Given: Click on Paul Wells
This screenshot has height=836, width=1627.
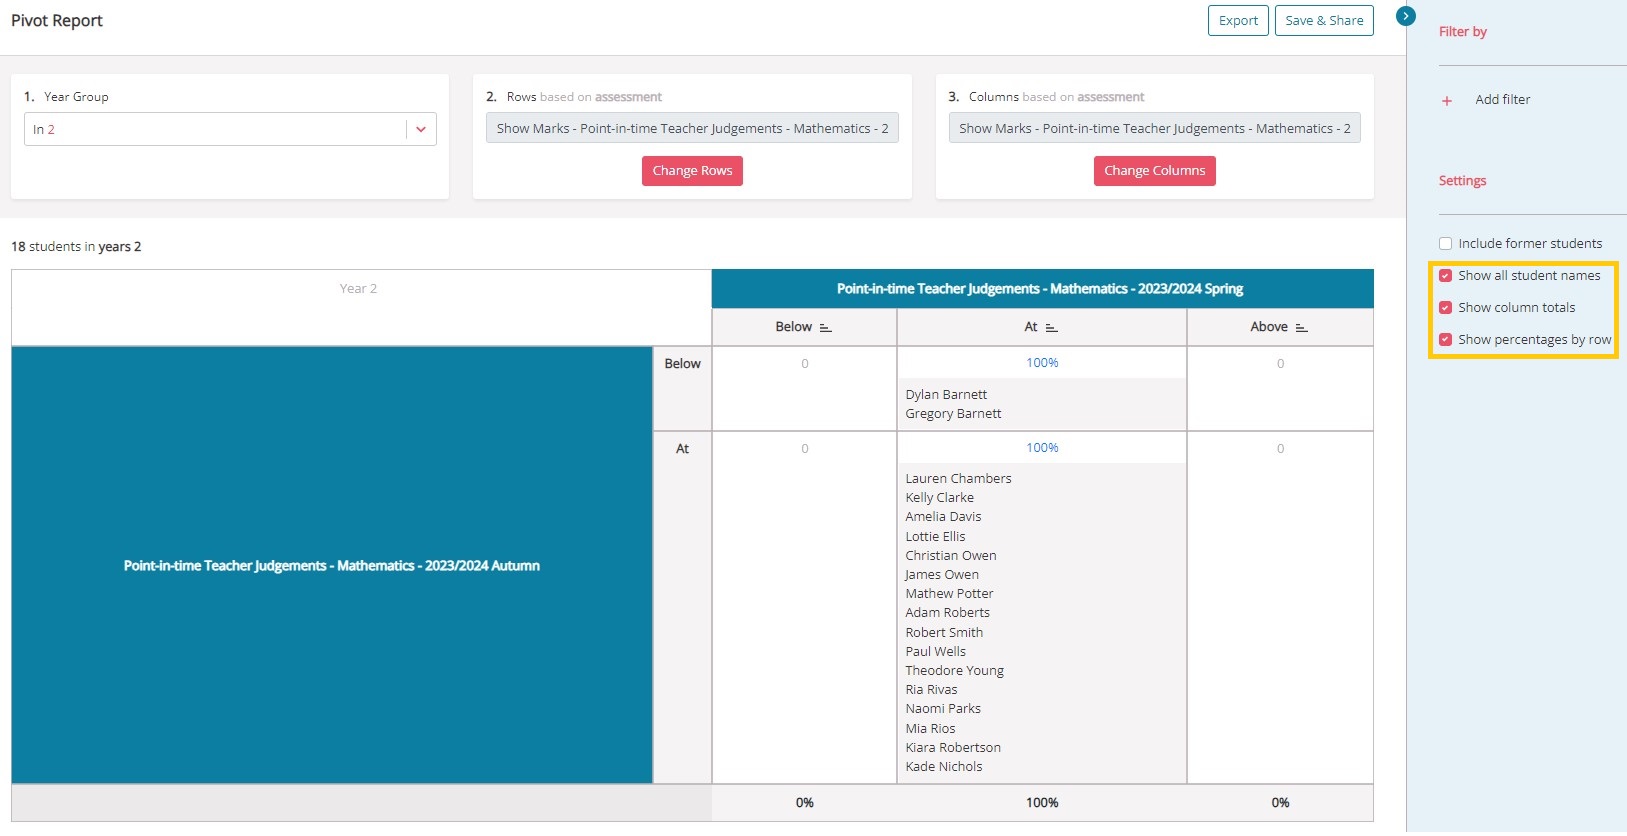Looking at the screenshot, I should pos(935,652).
